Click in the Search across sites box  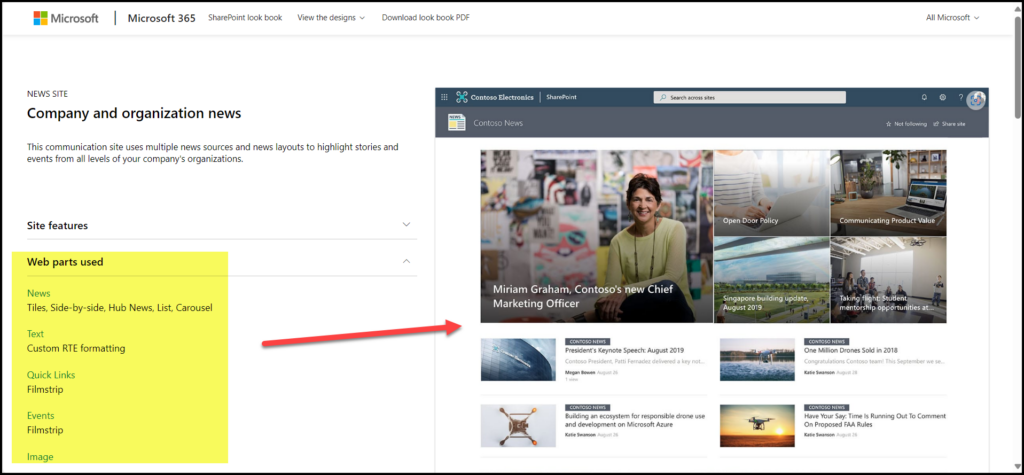[x=750, y=97]
